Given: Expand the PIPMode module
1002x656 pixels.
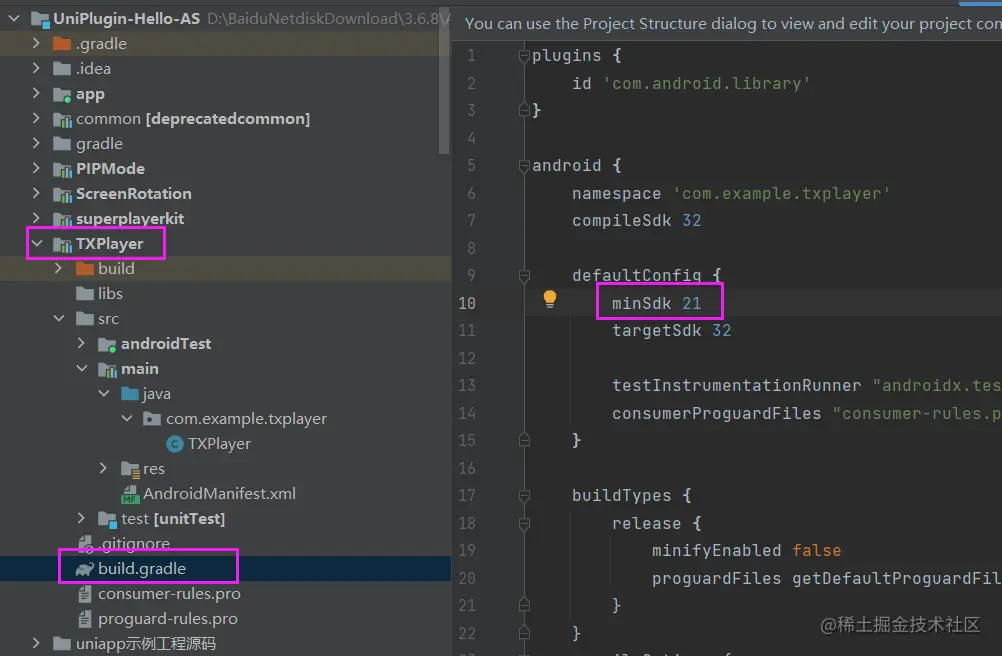Looking at the screenshot, I should [36, 168].
